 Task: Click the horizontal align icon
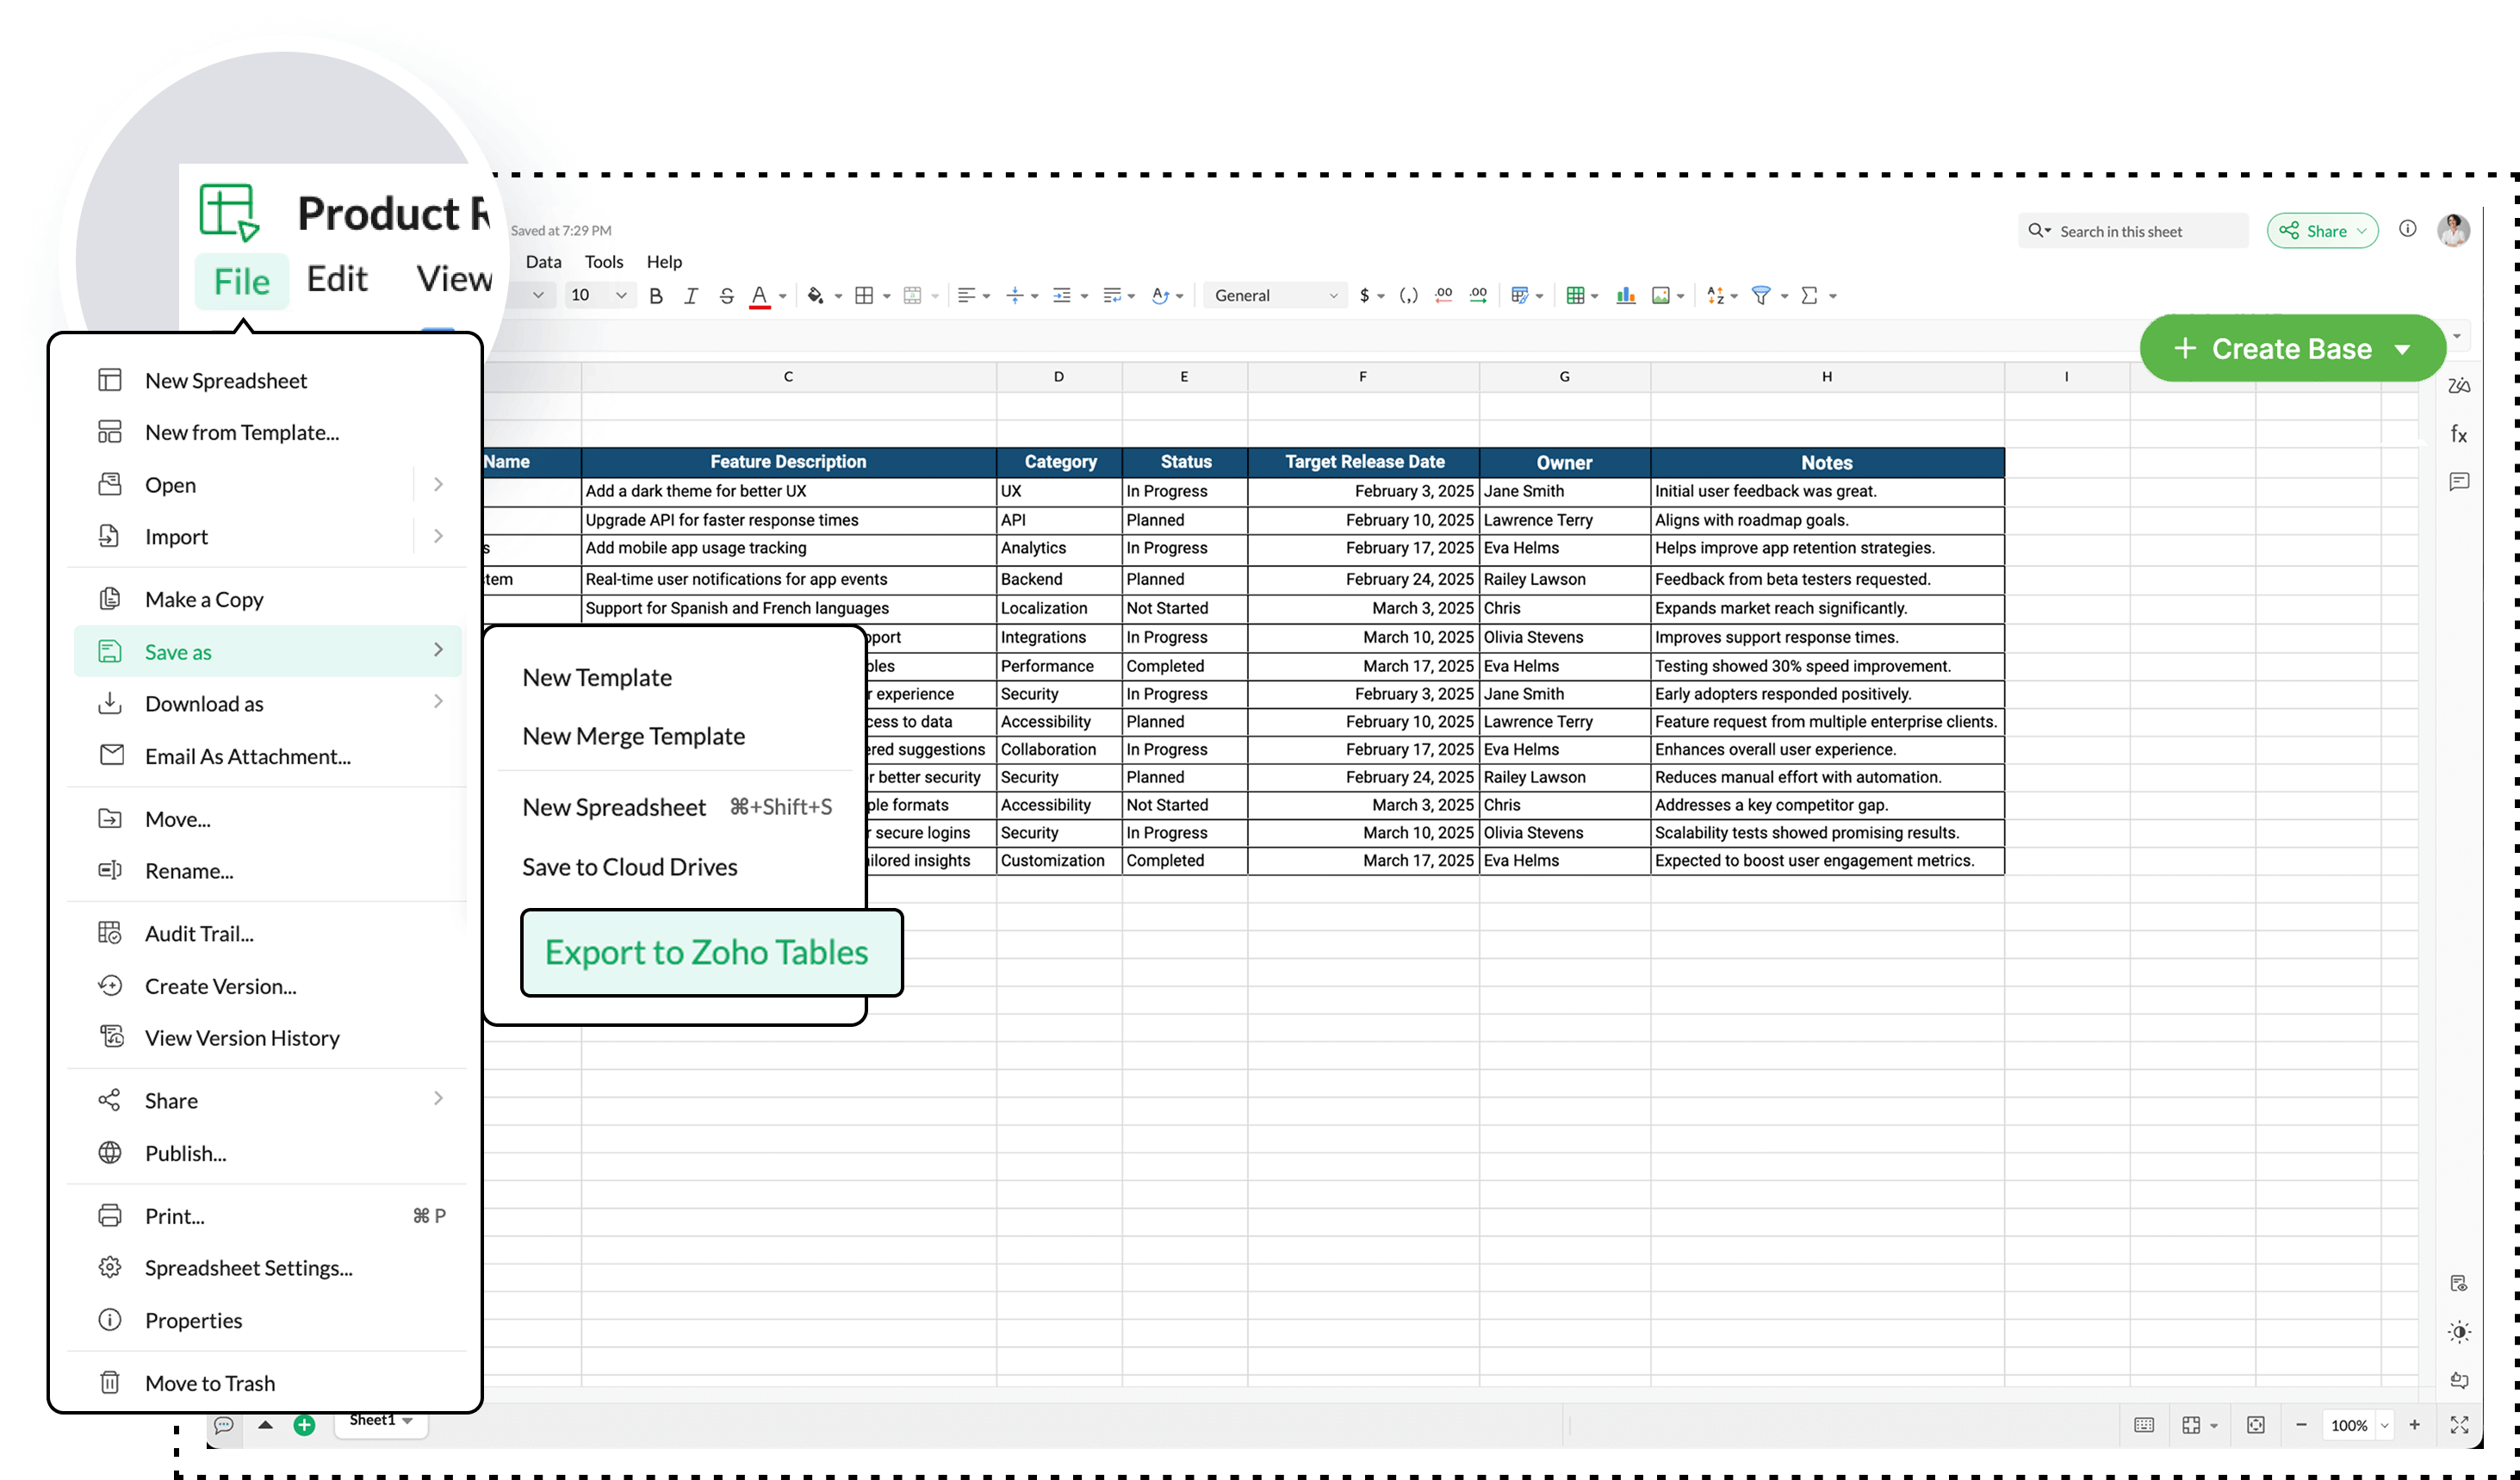click(966, 296)
